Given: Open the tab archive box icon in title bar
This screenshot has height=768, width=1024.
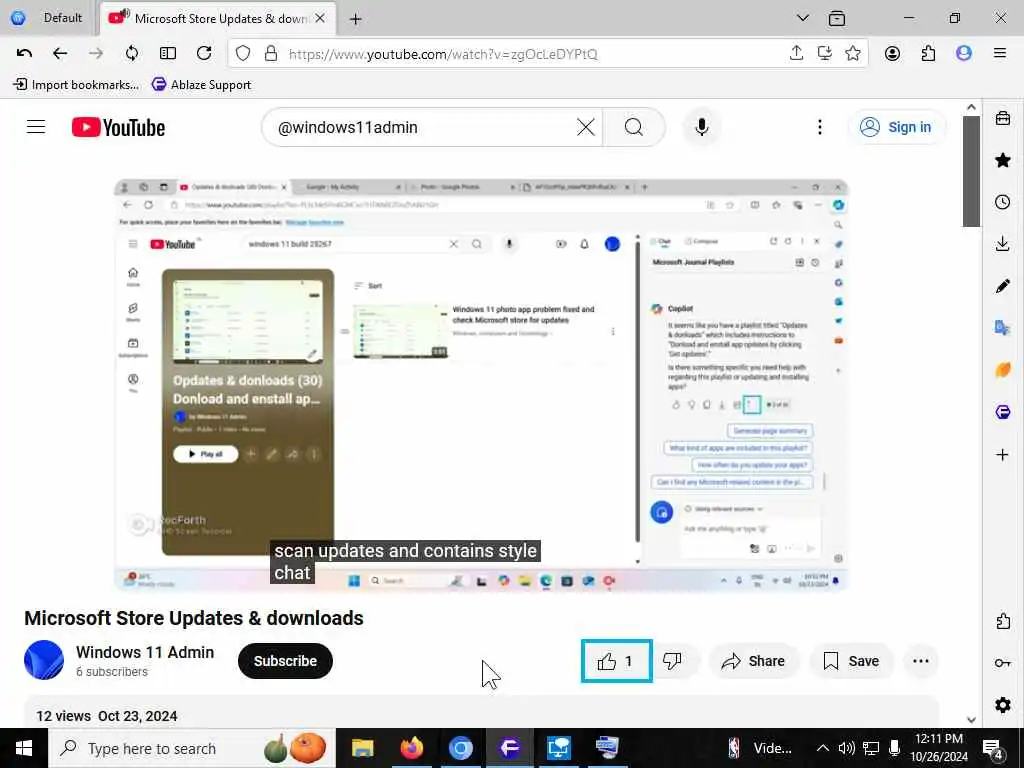Looking at the screenshot, I should [x=837, y=18].
